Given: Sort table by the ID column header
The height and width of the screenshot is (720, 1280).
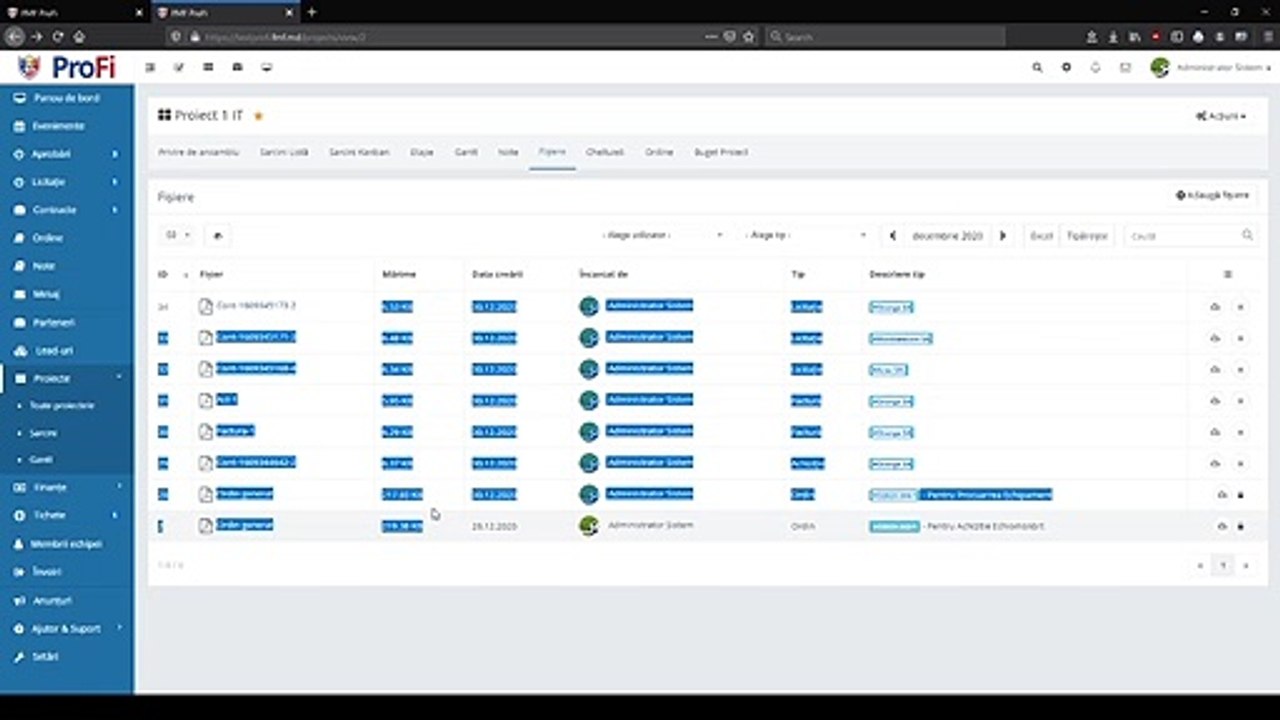Looking at the screenshot, I should pyautogui.click(x=172, y=274).
